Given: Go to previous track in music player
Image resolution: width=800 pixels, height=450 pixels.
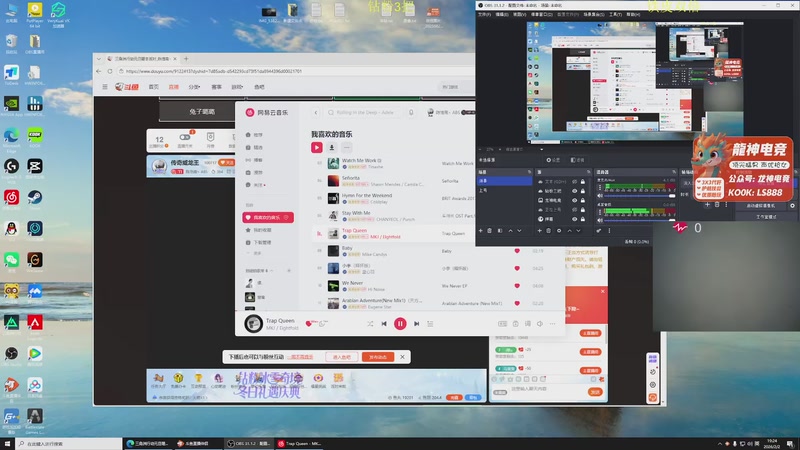Looking at the screenshot, I should (384, 323).
